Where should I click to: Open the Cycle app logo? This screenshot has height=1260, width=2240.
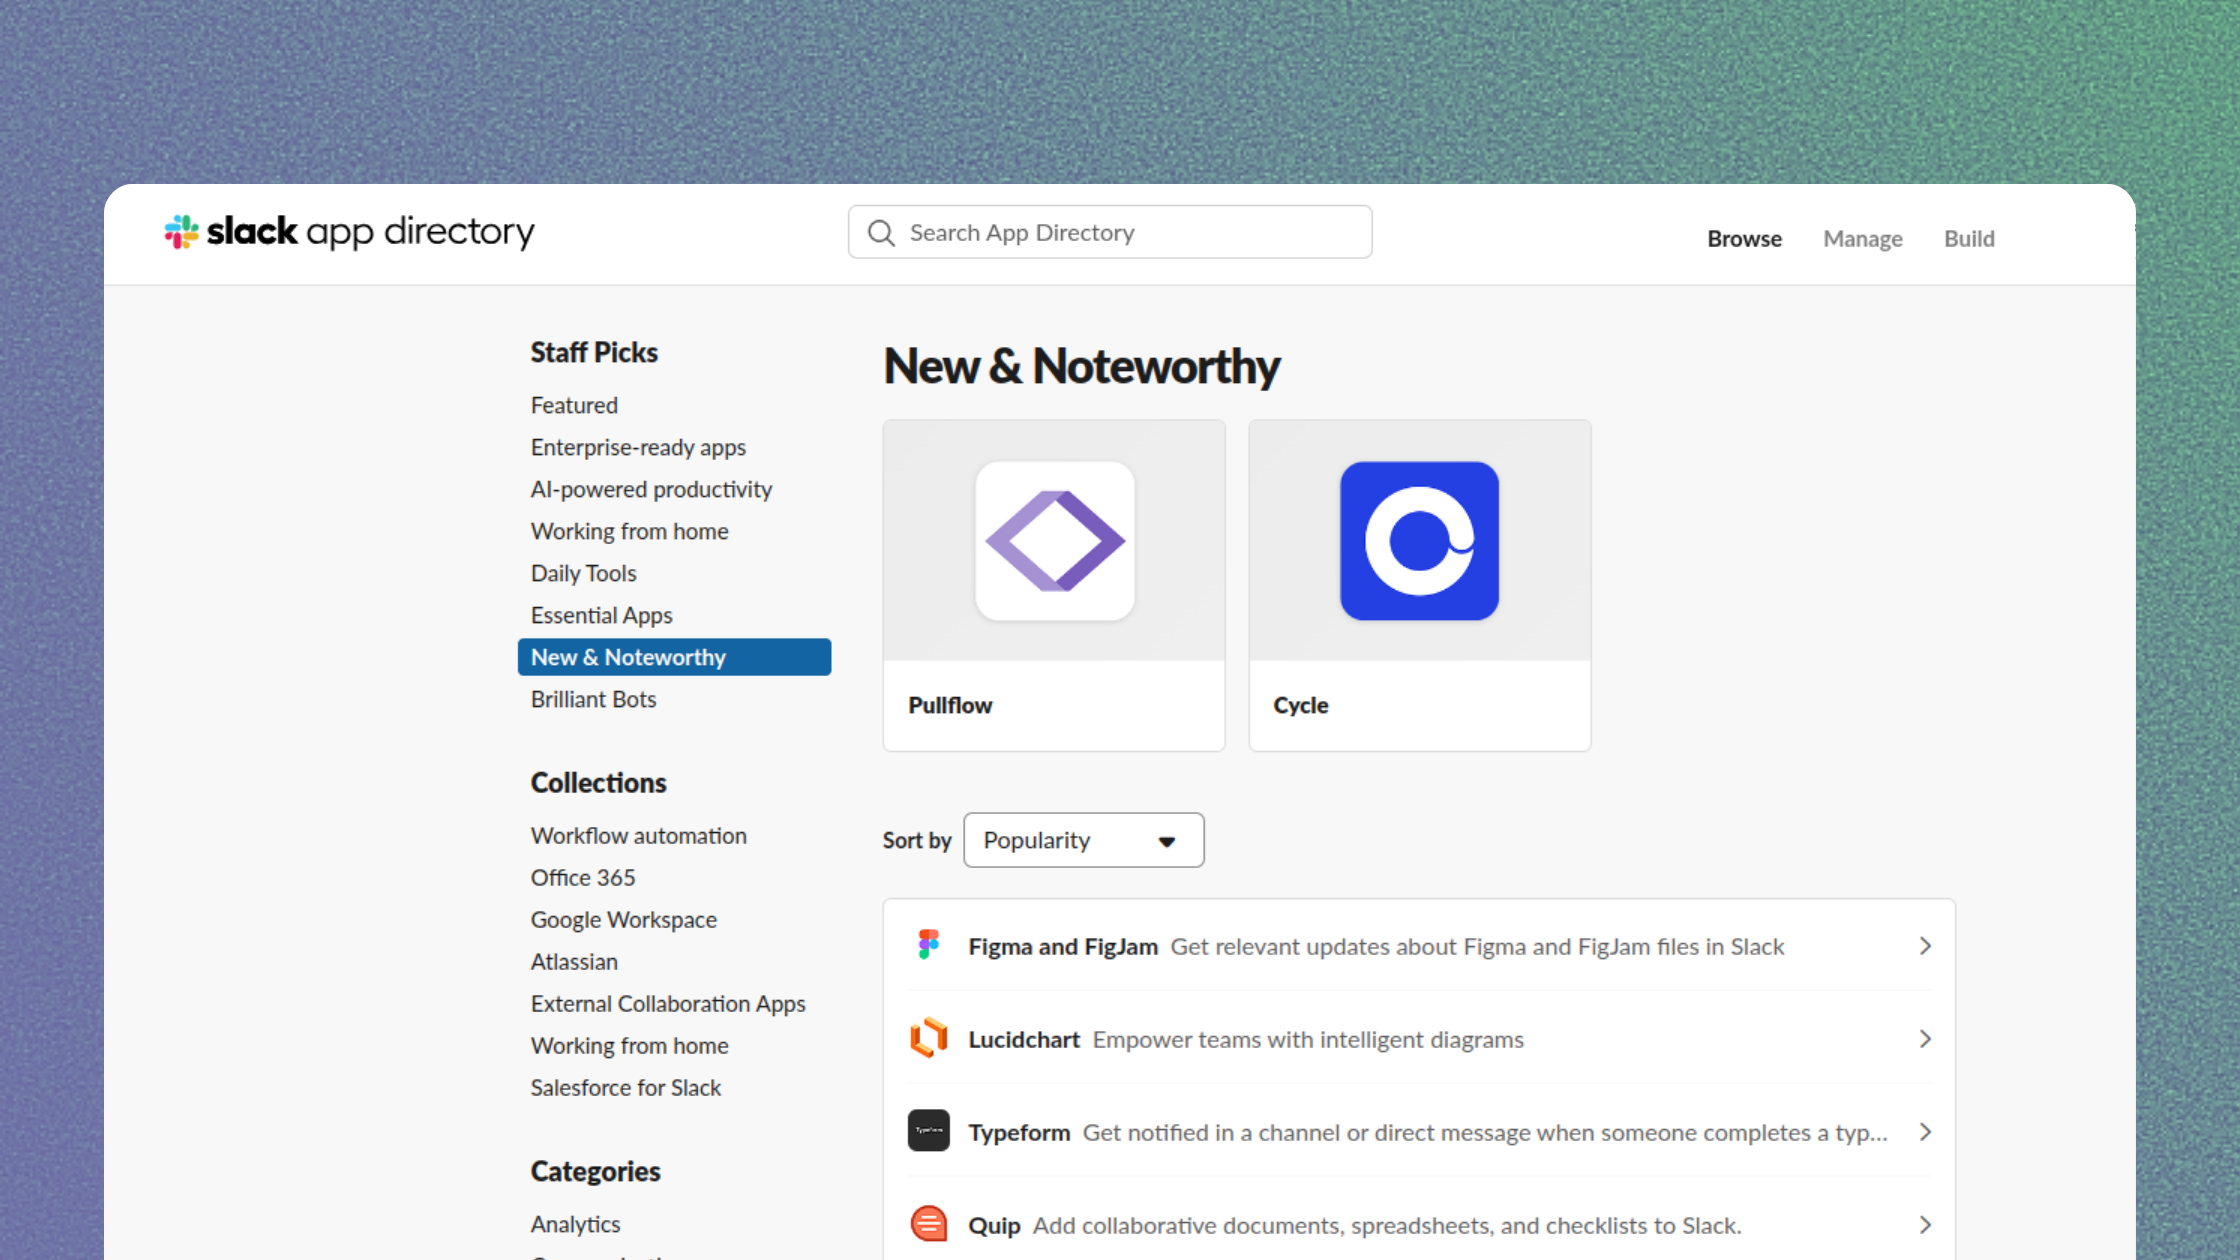[1419, 541]
